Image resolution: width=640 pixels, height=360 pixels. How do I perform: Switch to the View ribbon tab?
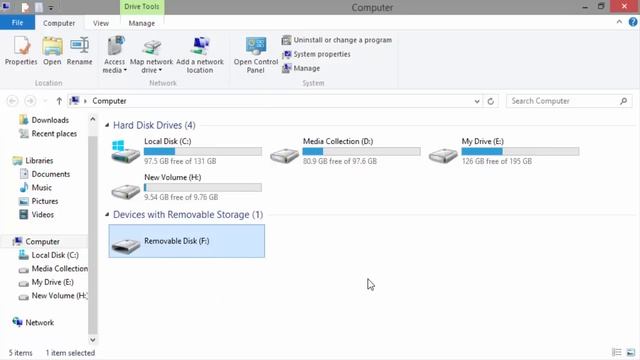pyautogui.click(x=101, y=23)
